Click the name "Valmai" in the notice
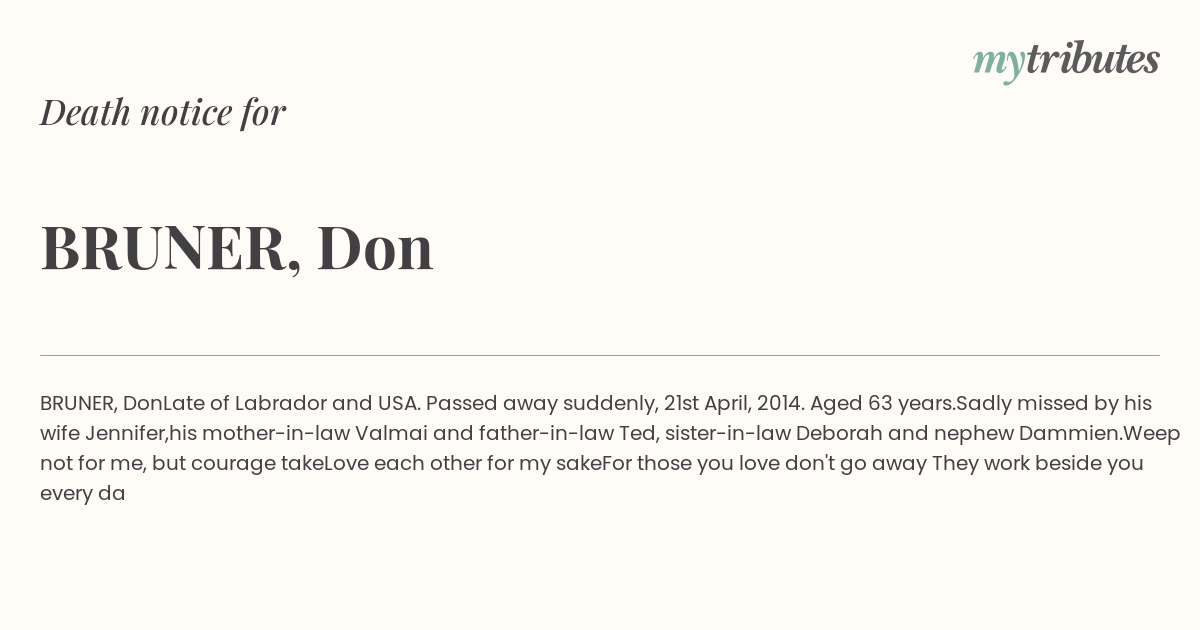The image size is (1200, 630). pyautogui.click(x=391, y=434)
